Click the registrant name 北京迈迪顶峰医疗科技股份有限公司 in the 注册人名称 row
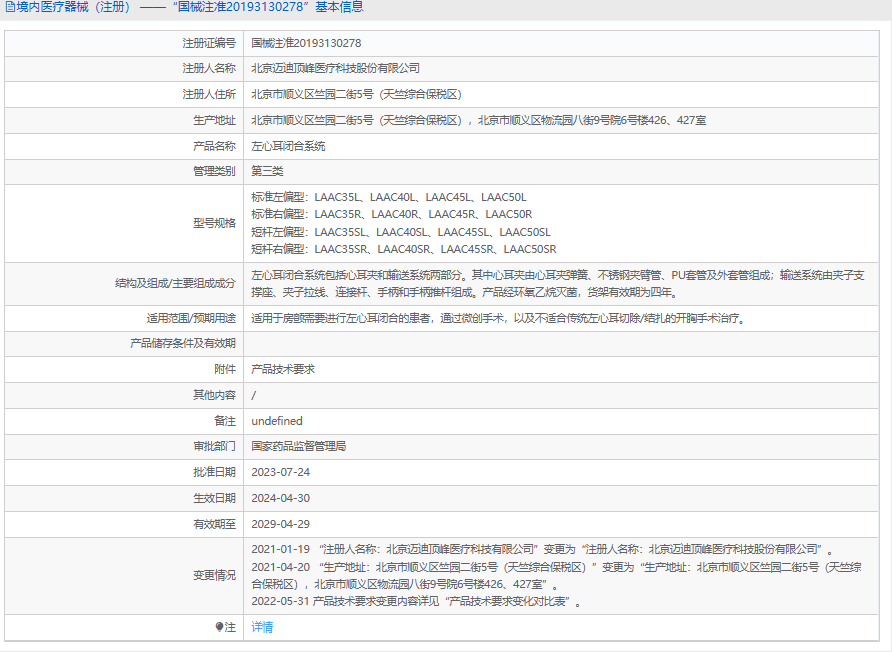The width and height of the screenshot is (892, 652). click(336, 68)
